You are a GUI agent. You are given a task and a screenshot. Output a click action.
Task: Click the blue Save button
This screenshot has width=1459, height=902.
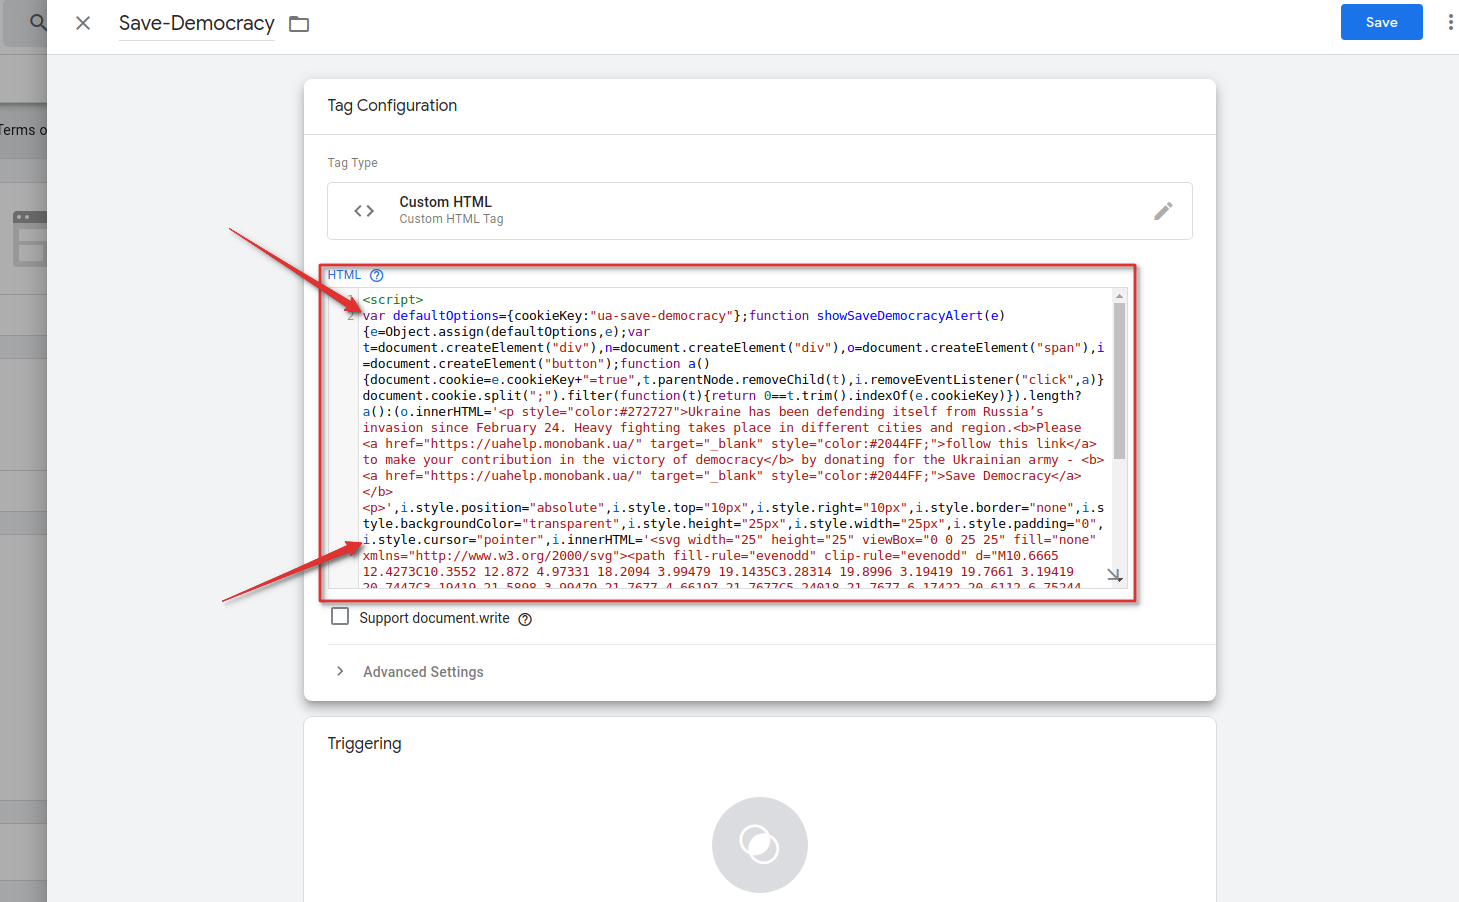tap(1381, 22)
